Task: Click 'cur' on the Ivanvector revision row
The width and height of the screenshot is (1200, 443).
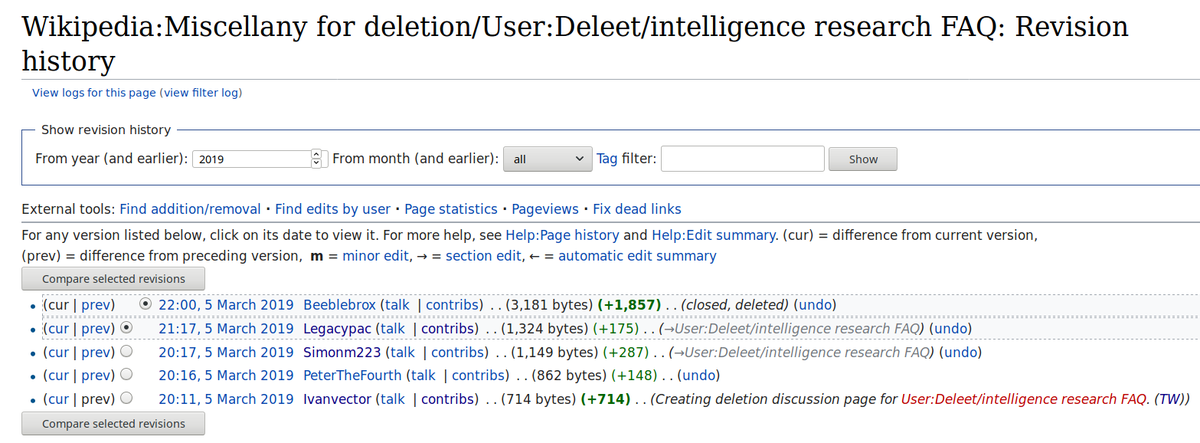Action: point(58,399)
